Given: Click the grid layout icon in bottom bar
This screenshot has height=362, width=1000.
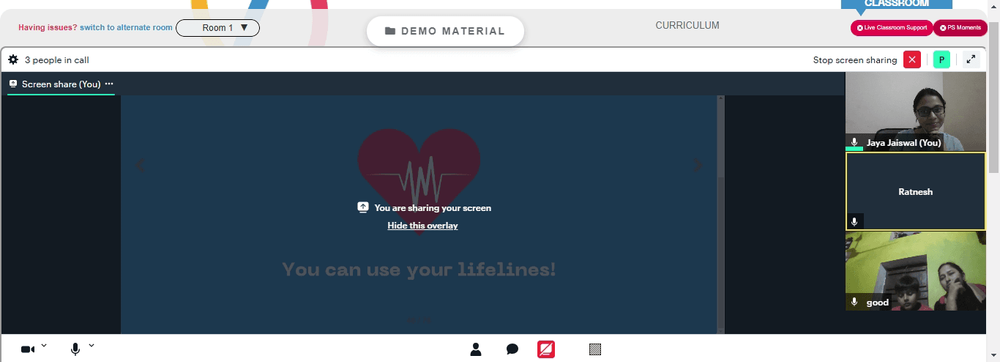Looking at the screenshot, I should pyautogui.click(x=595, y=349).
